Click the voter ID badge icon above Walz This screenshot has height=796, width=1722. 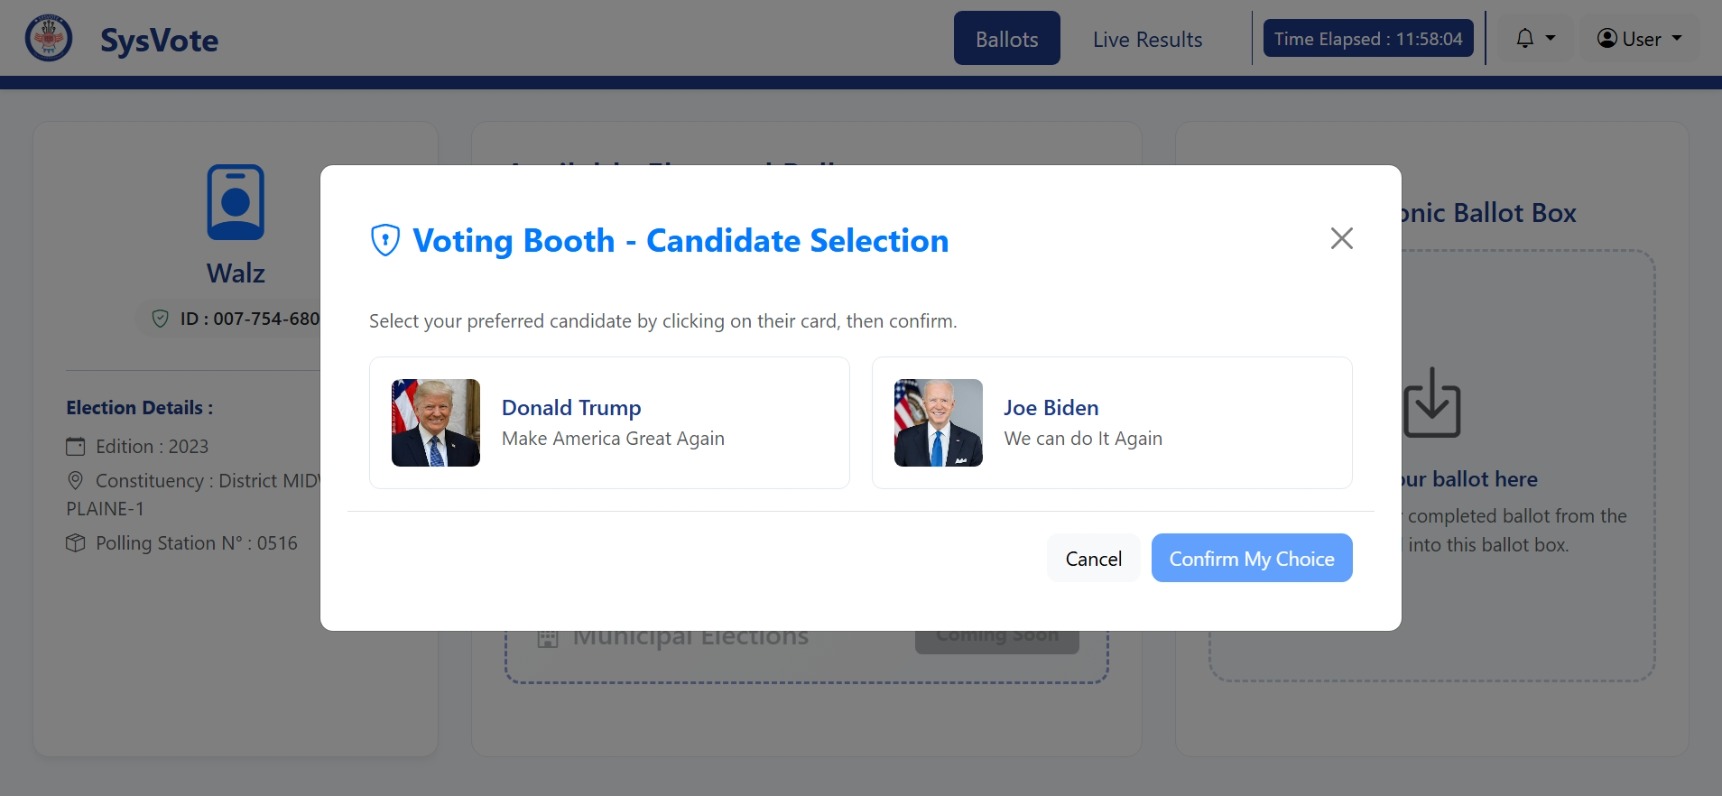click(x=235, y=202)
